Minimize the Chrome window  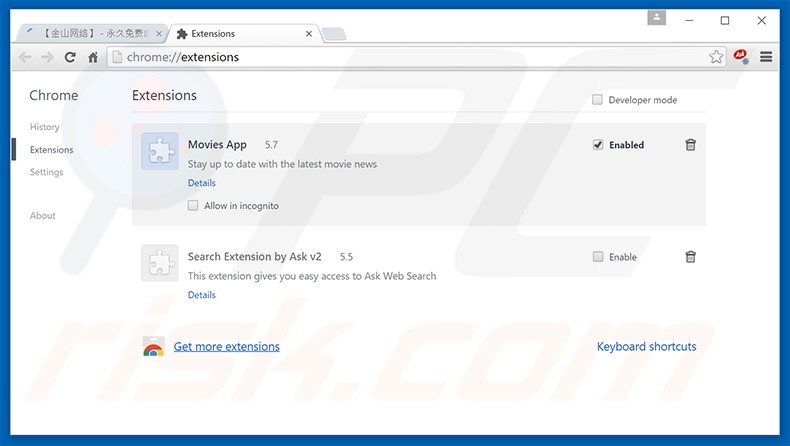(x=689, y=21)
